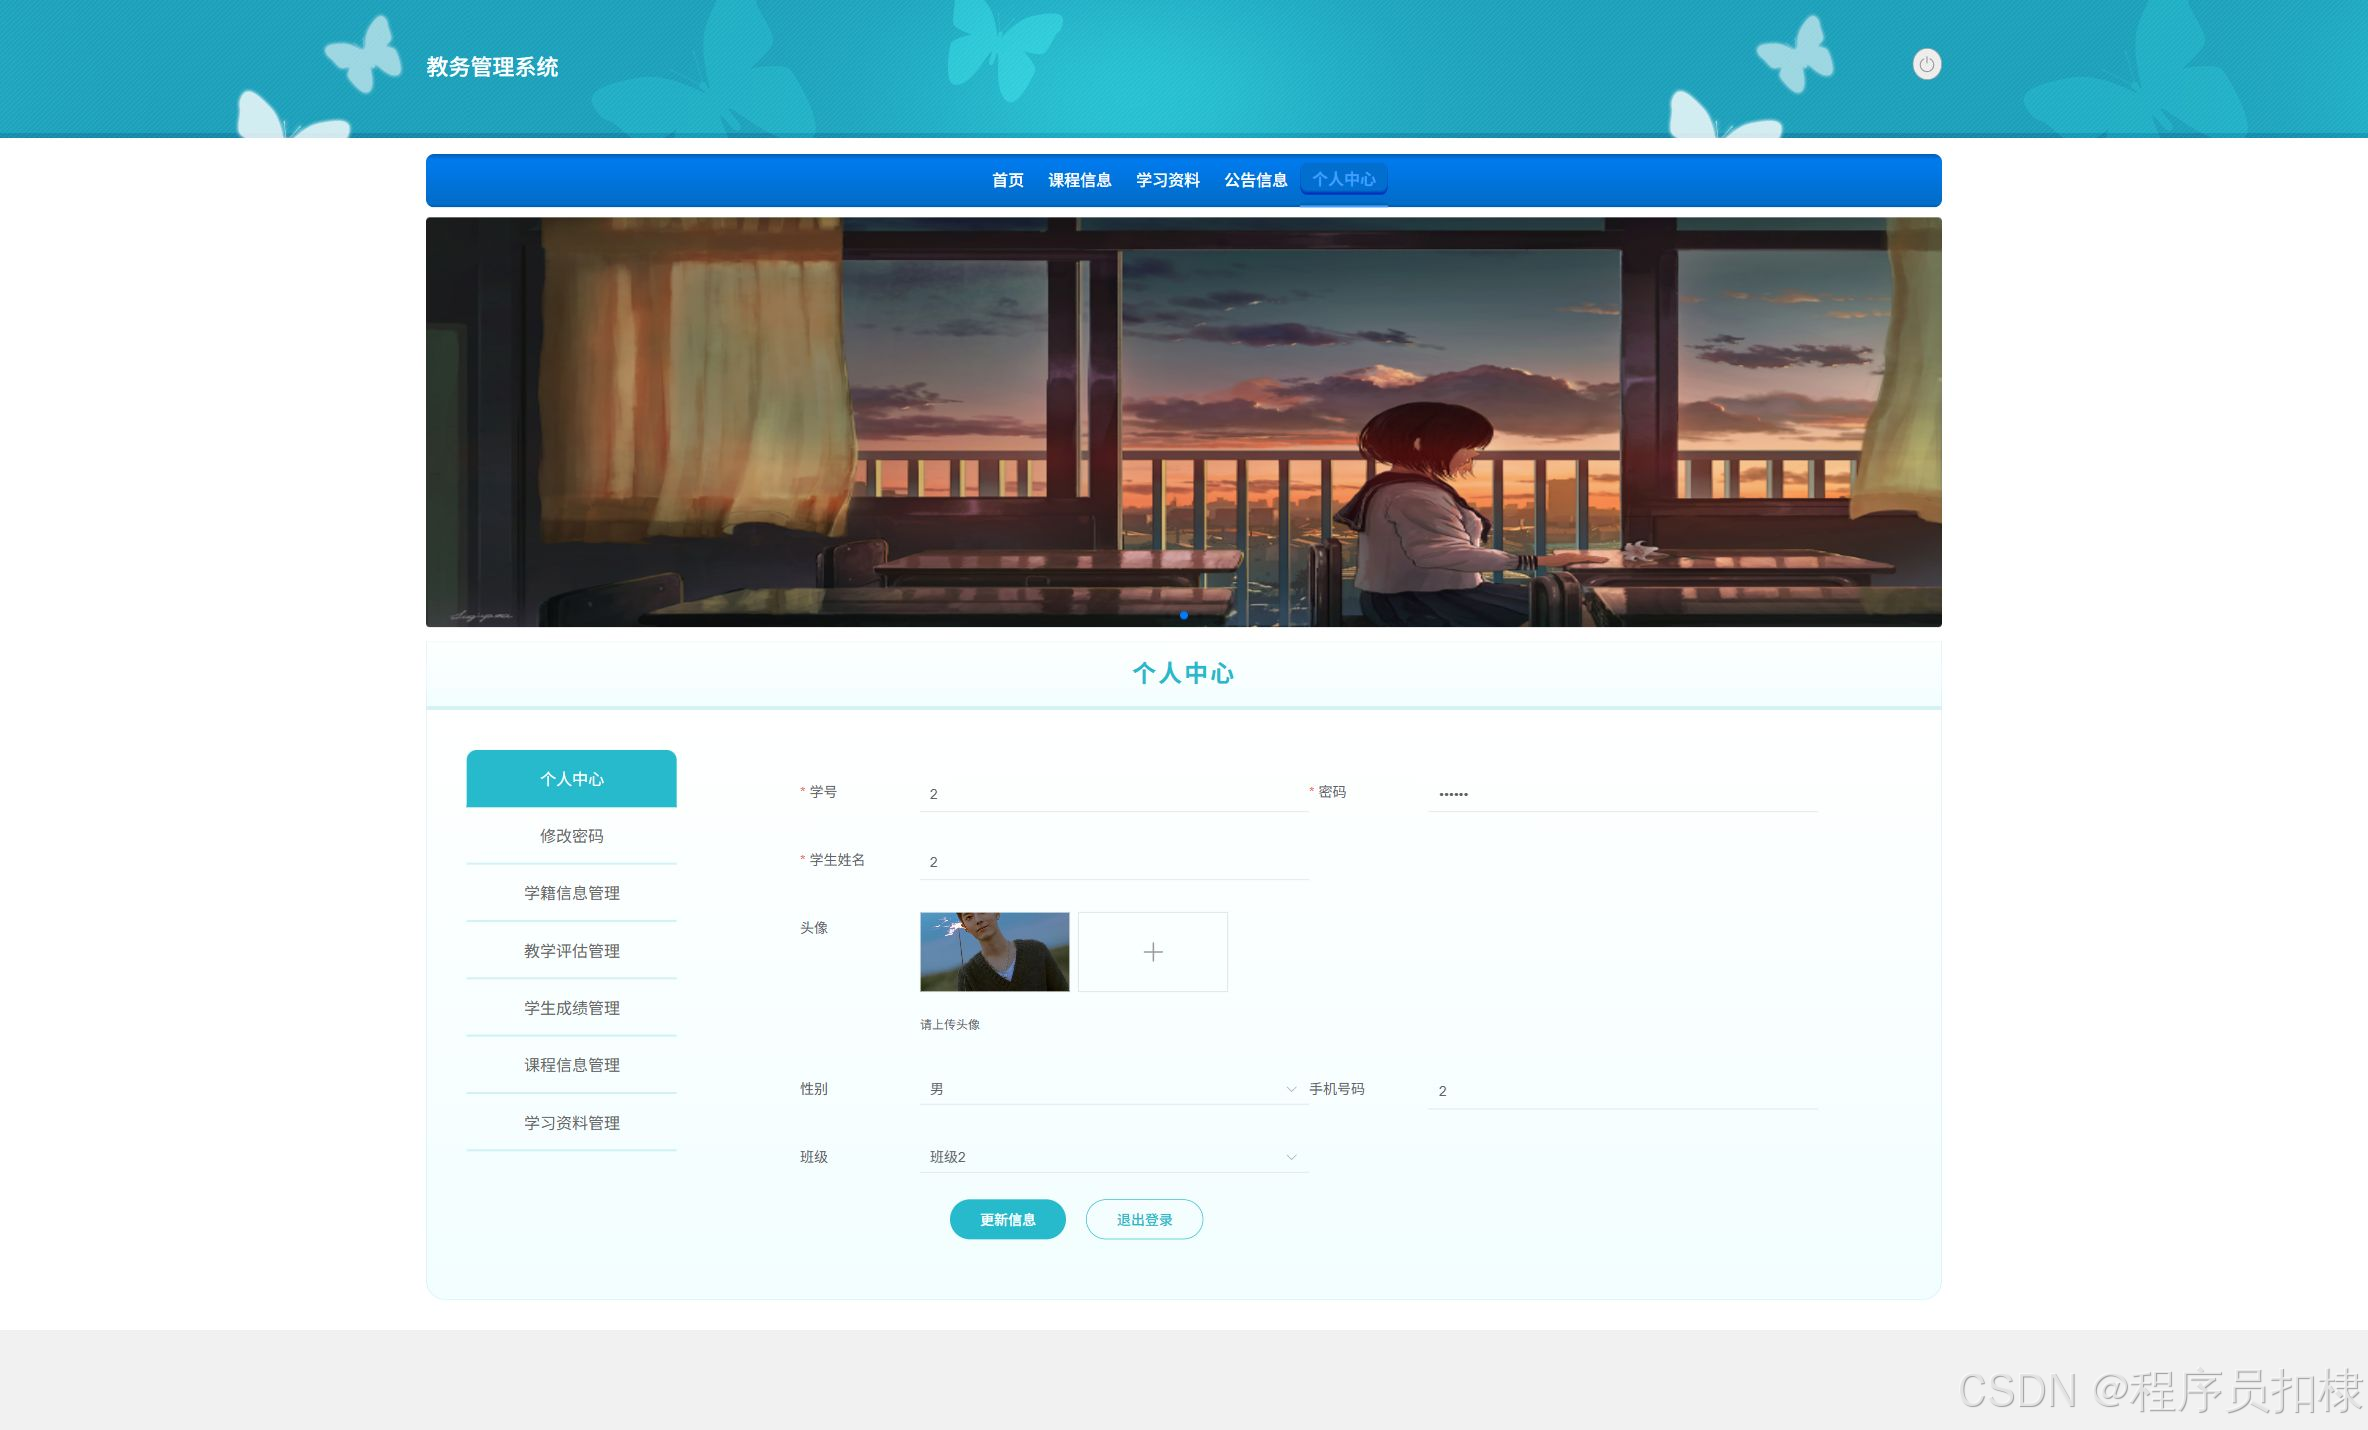Open 学籍信息管理 in the sidebar

tap(571, 893)
